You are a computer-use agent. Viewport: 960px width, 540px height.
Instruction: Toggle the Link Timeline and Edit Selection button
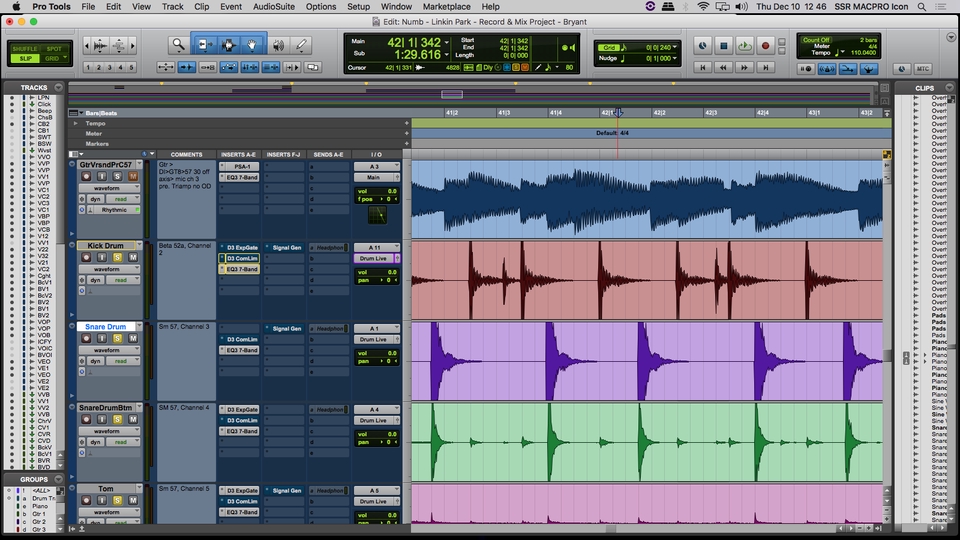click(249, 67)
